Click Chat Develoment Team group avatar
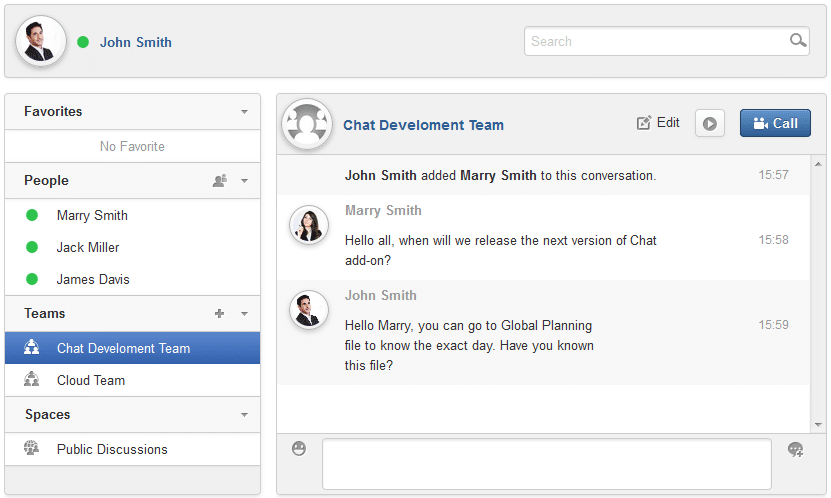The height and width of the screenshot is (498, 831). [307, 124]
